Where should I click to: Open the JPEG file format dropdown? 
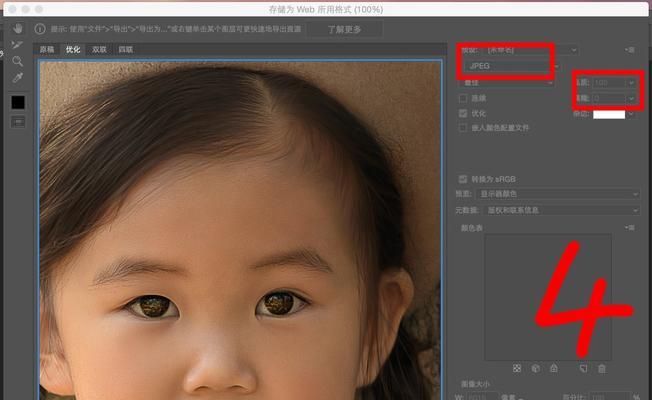(x=513, y=66)
